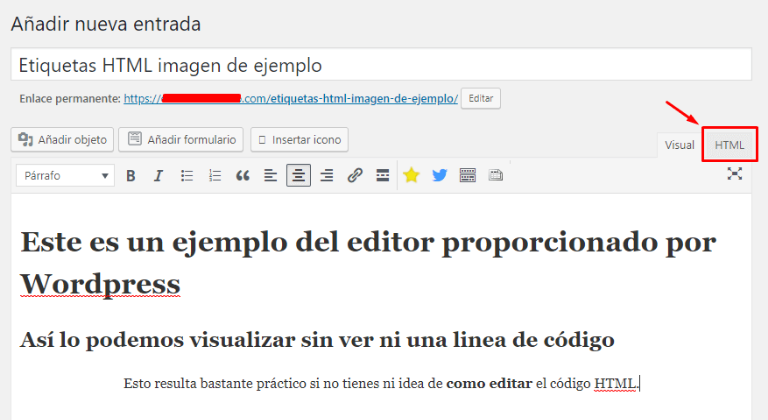This screenshot has width=768, height=420.
Task: Toggle bold formatting in editor toolbar
Action: [x=130, y=175]
